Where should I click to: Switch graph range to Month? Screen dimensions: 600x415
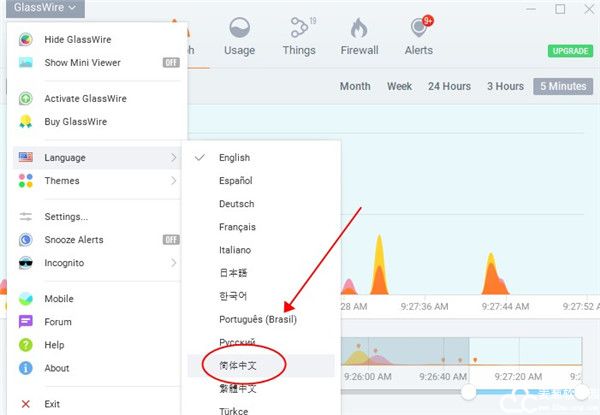[355, 86]
